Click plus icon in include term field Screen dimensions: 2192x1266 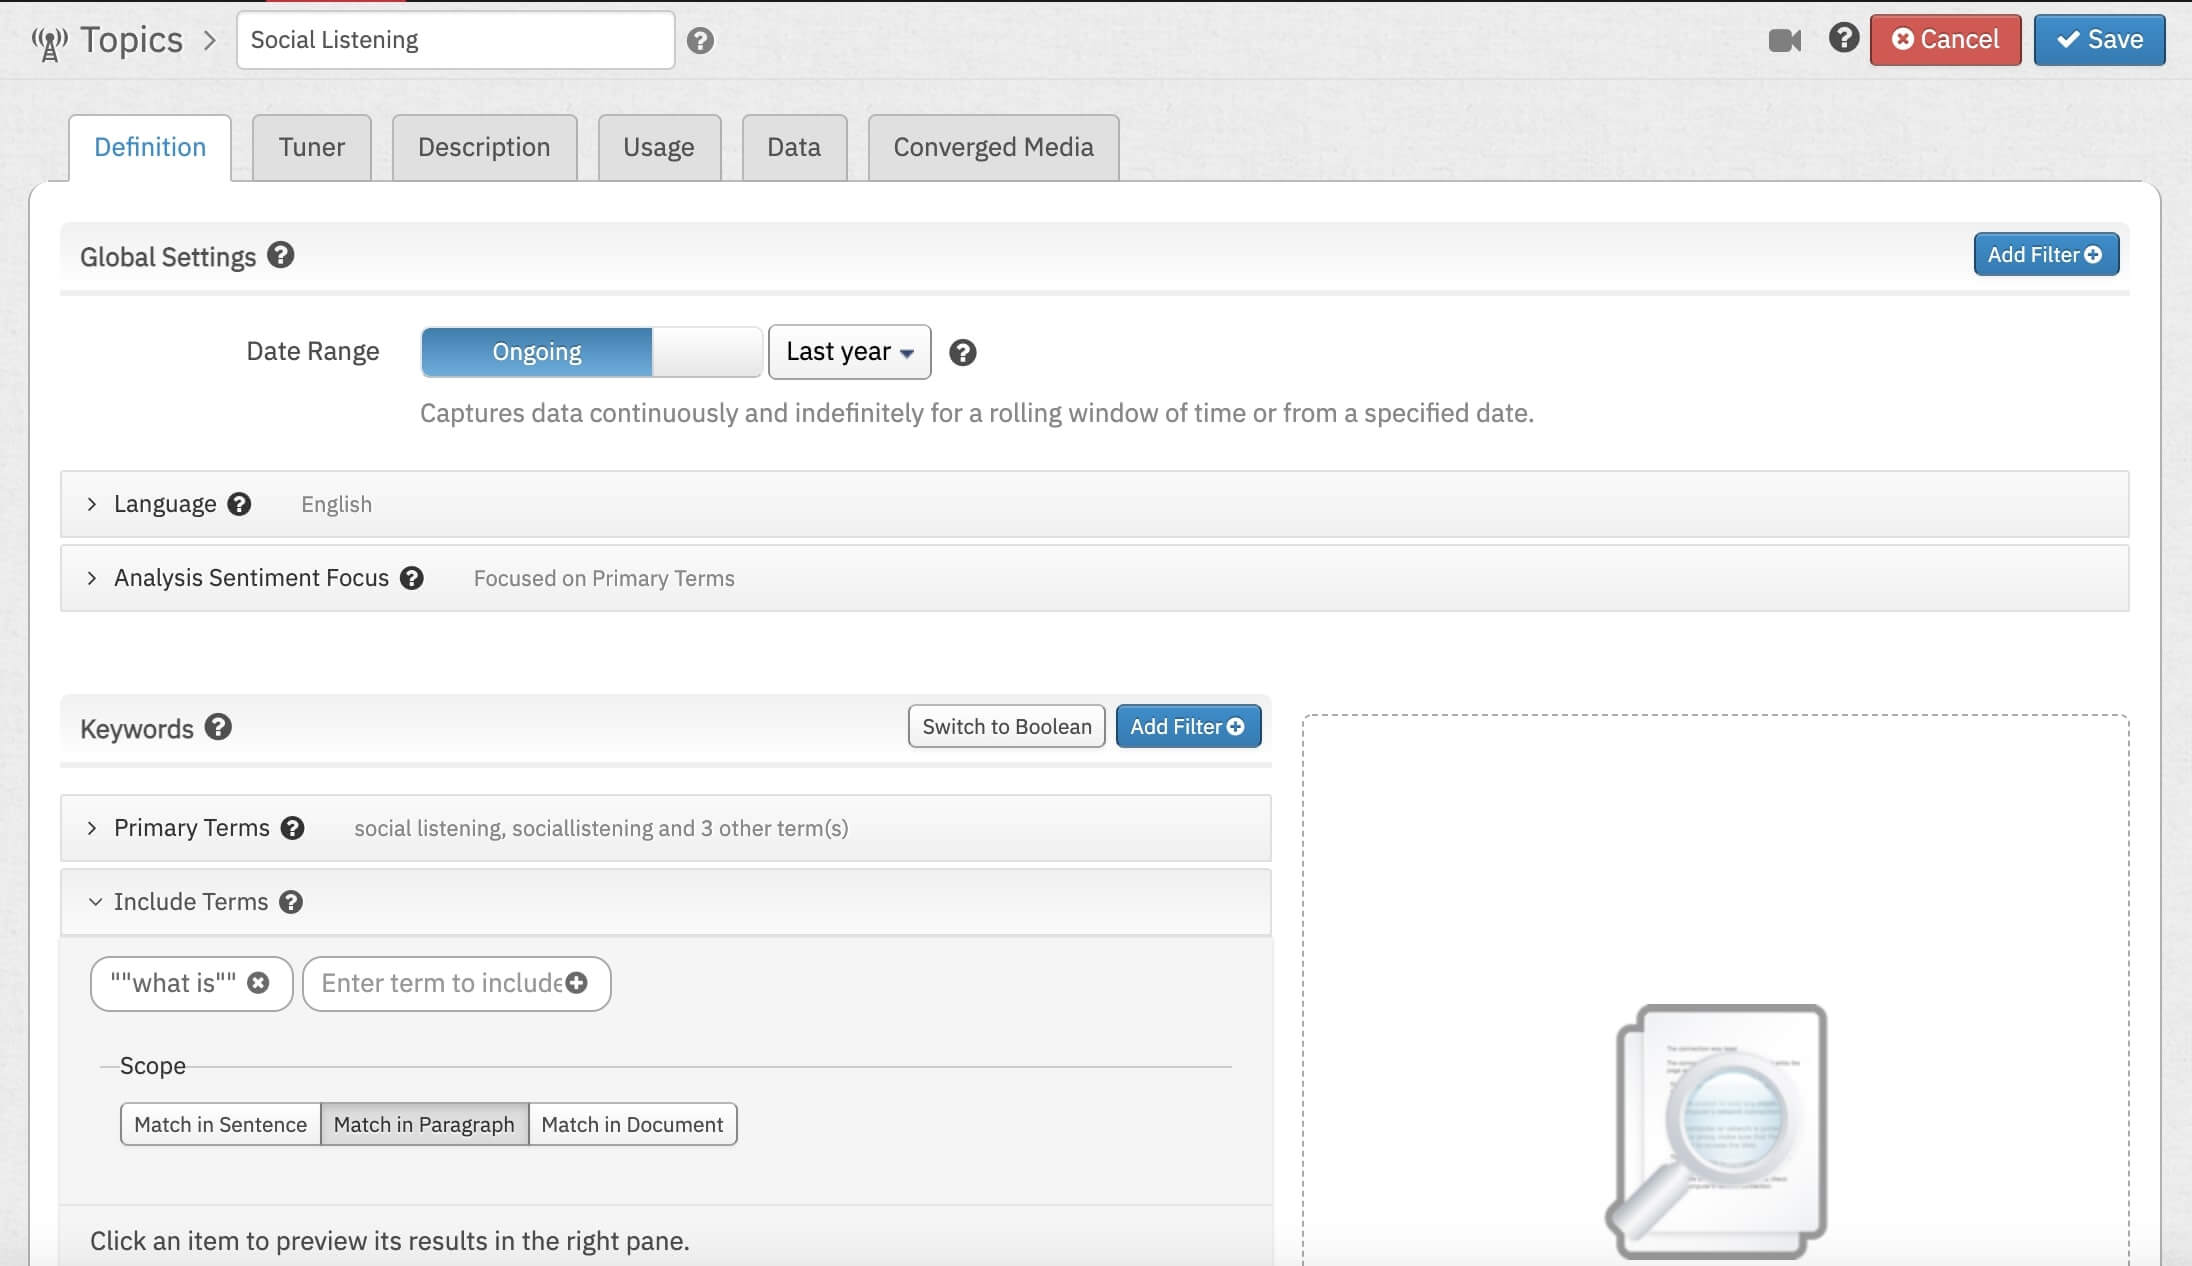click(577, 983)
